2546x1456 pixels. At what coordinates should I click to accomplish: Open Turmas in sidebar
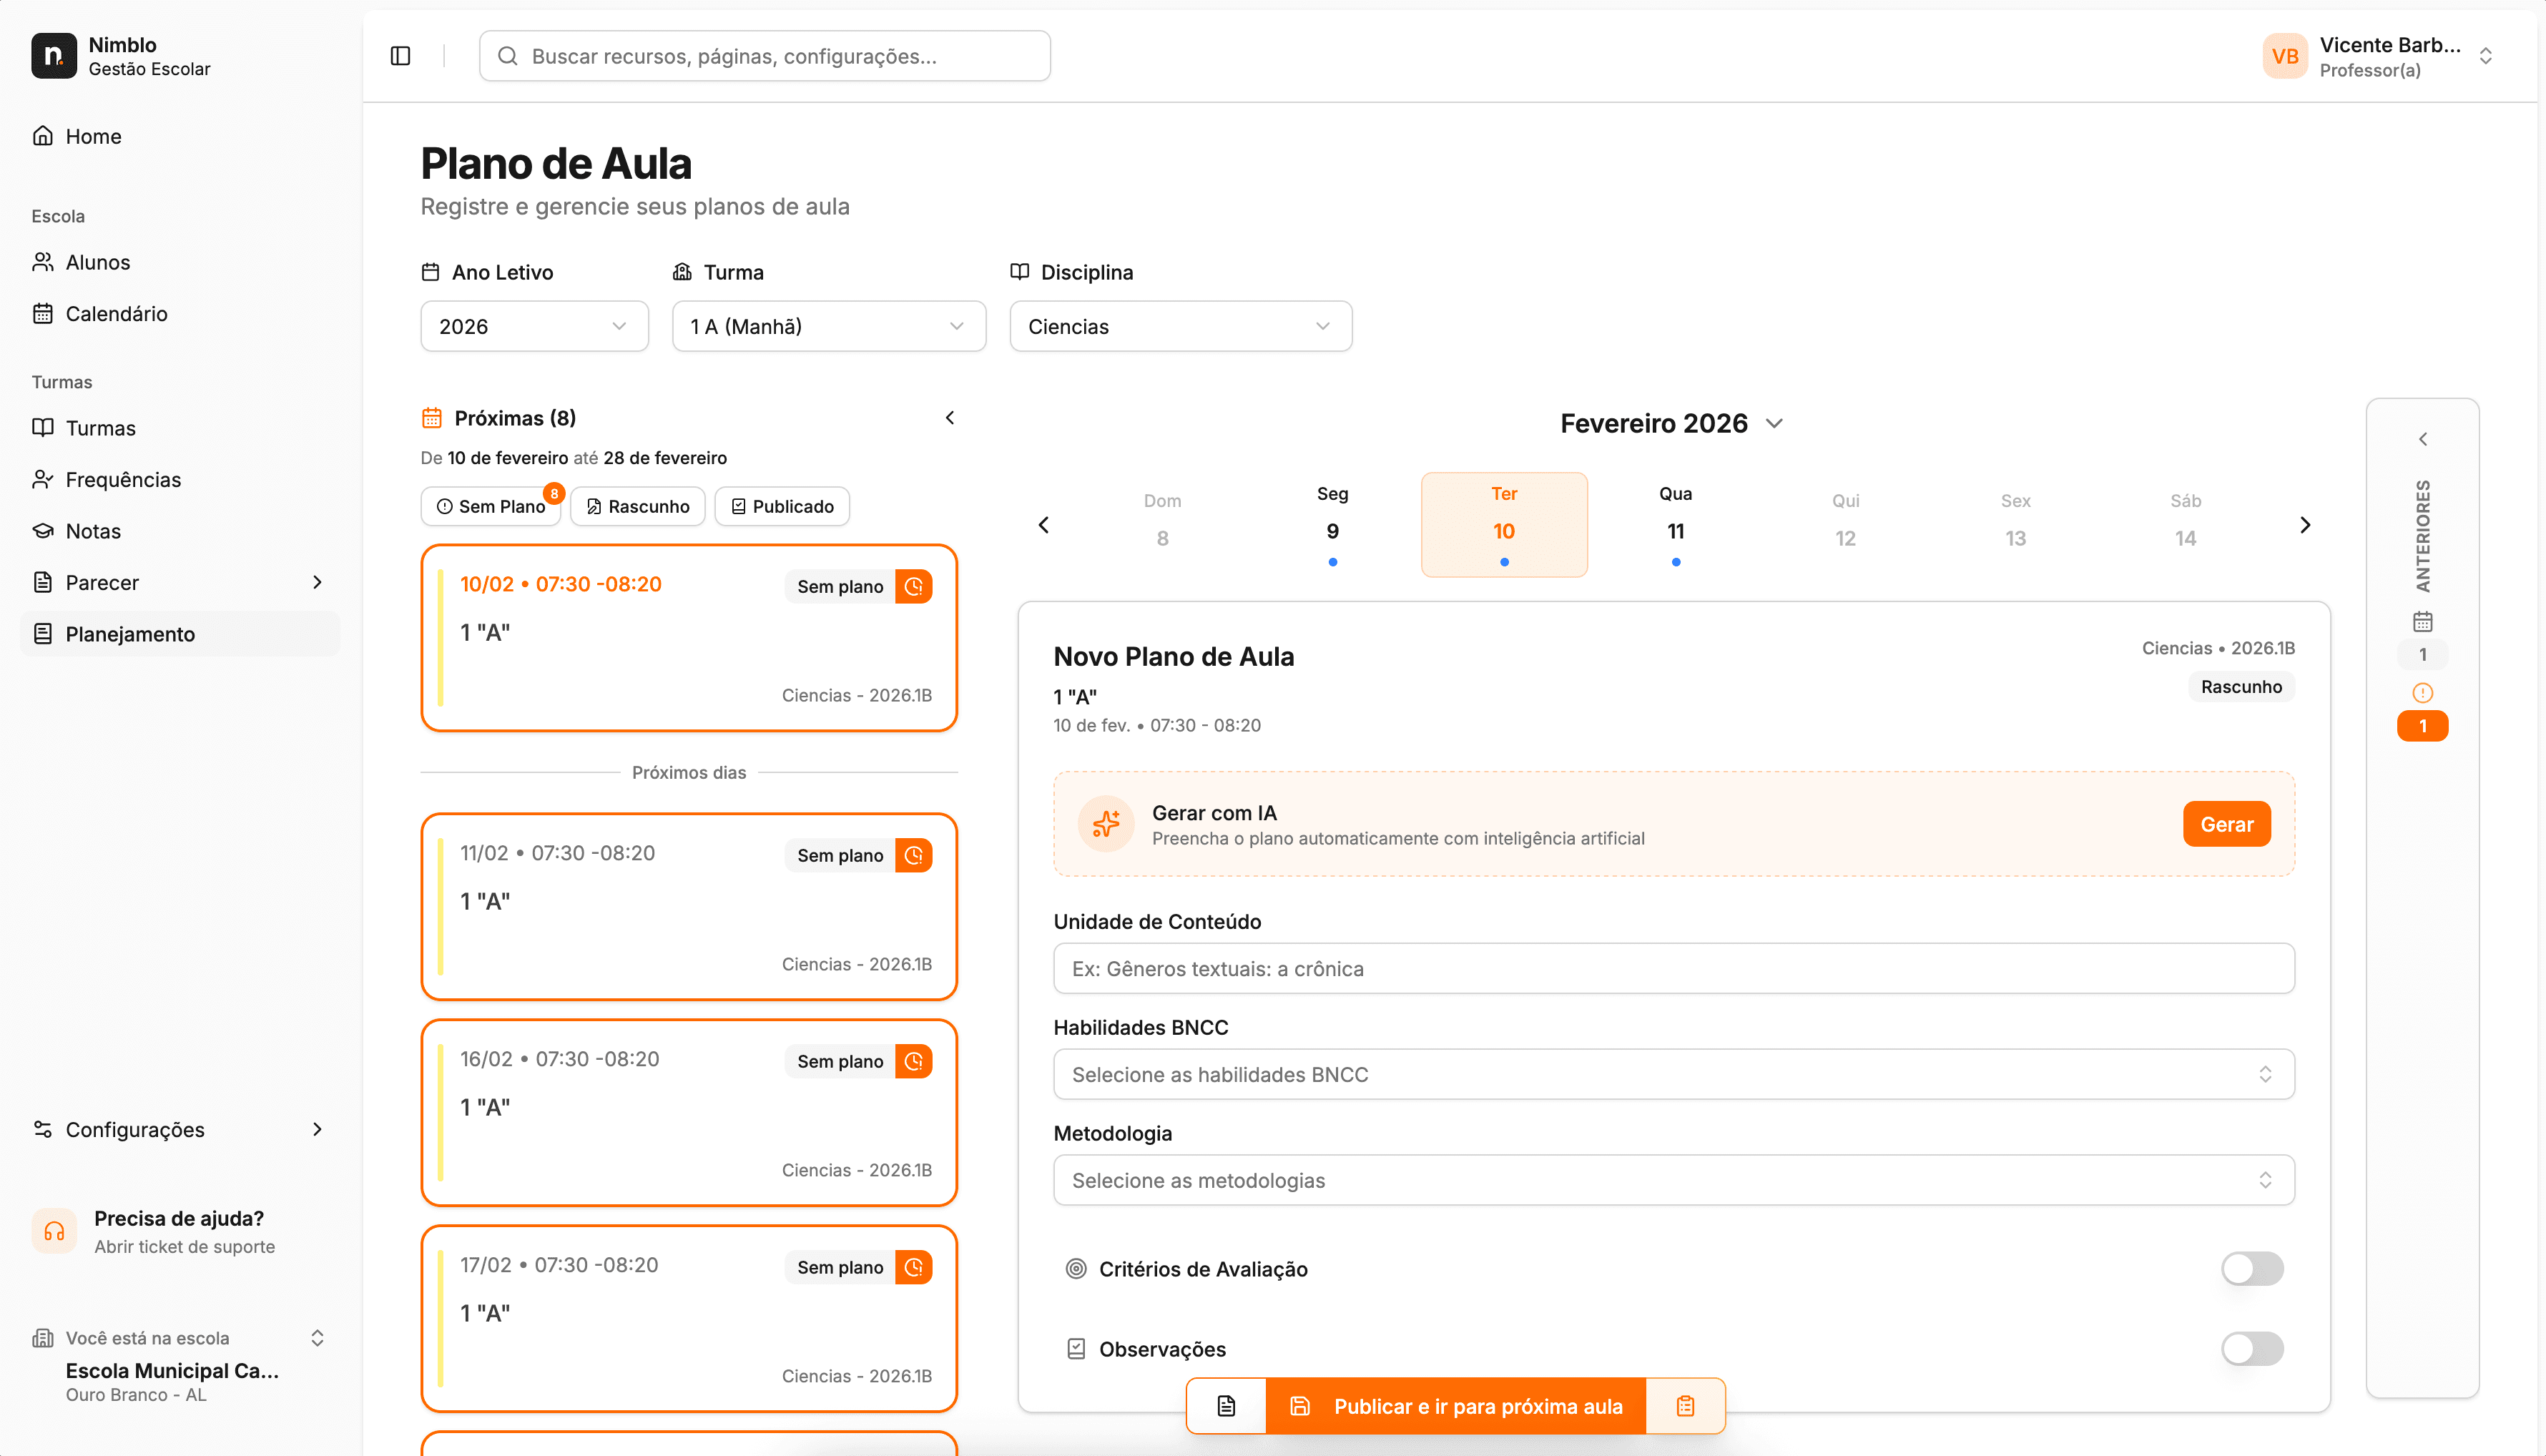coord(180,429)
